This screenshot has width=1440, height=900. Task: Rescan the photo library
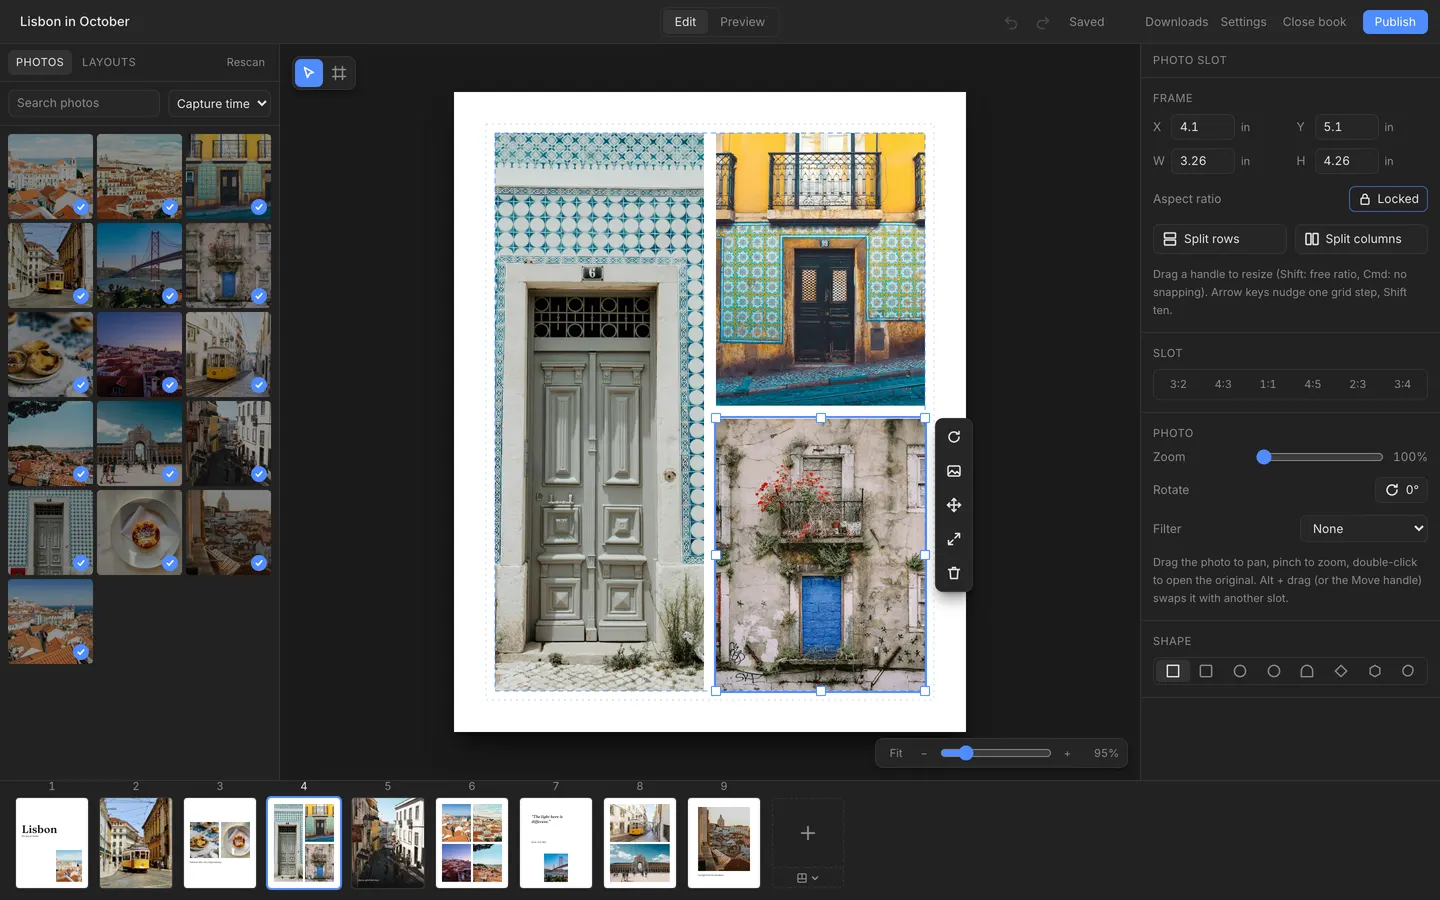[x=245, y=62]
